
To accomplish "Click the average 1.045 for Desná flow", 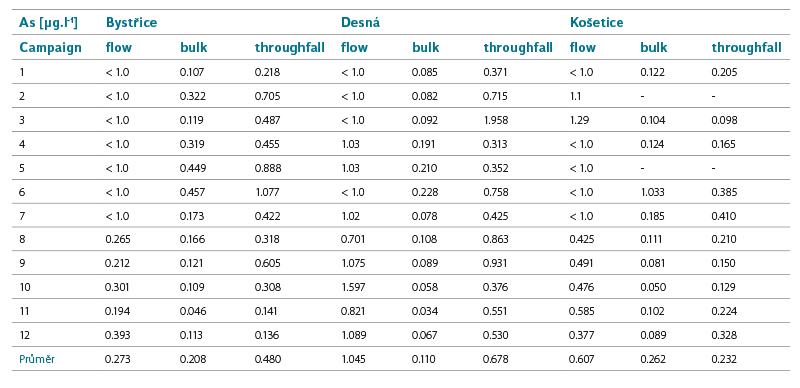I will tap(353, 359).
